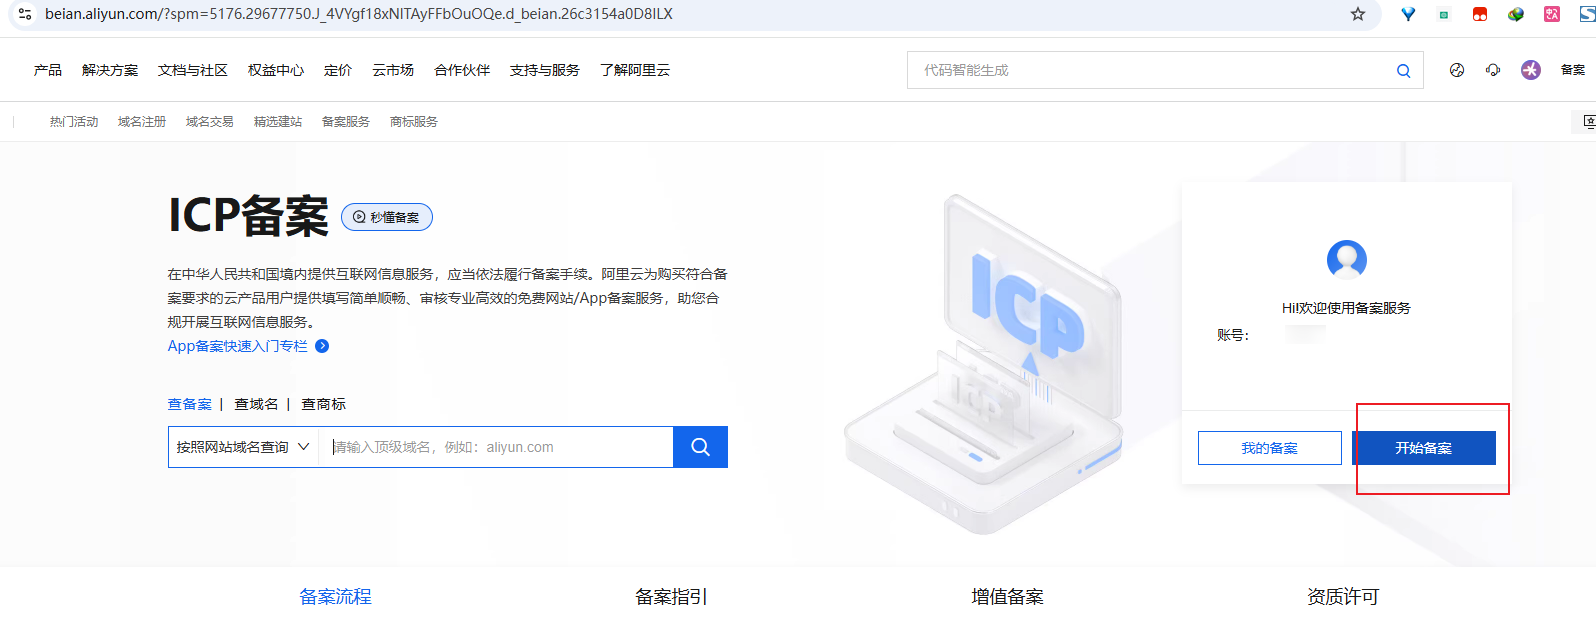1596x617 pixels.
Task: Open the purple user avatar menu
Action: click(x=1531, y=70)
